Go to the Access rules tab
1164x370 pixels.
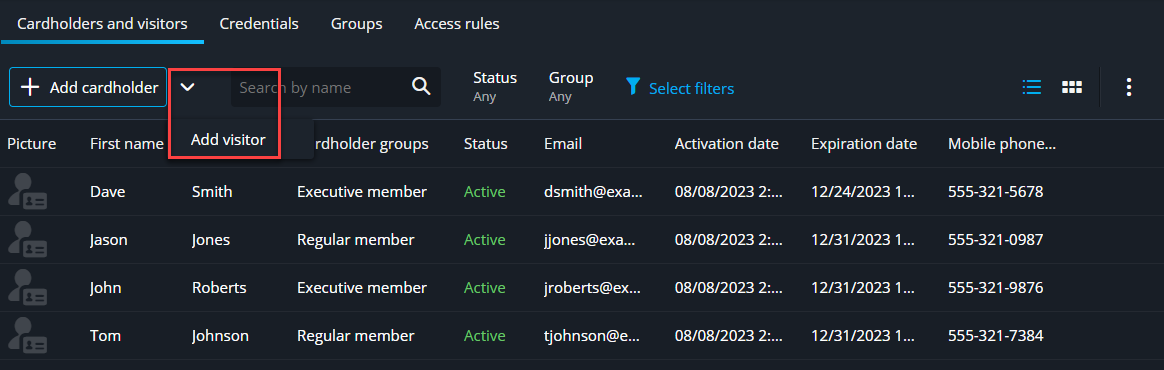[457, 24]
